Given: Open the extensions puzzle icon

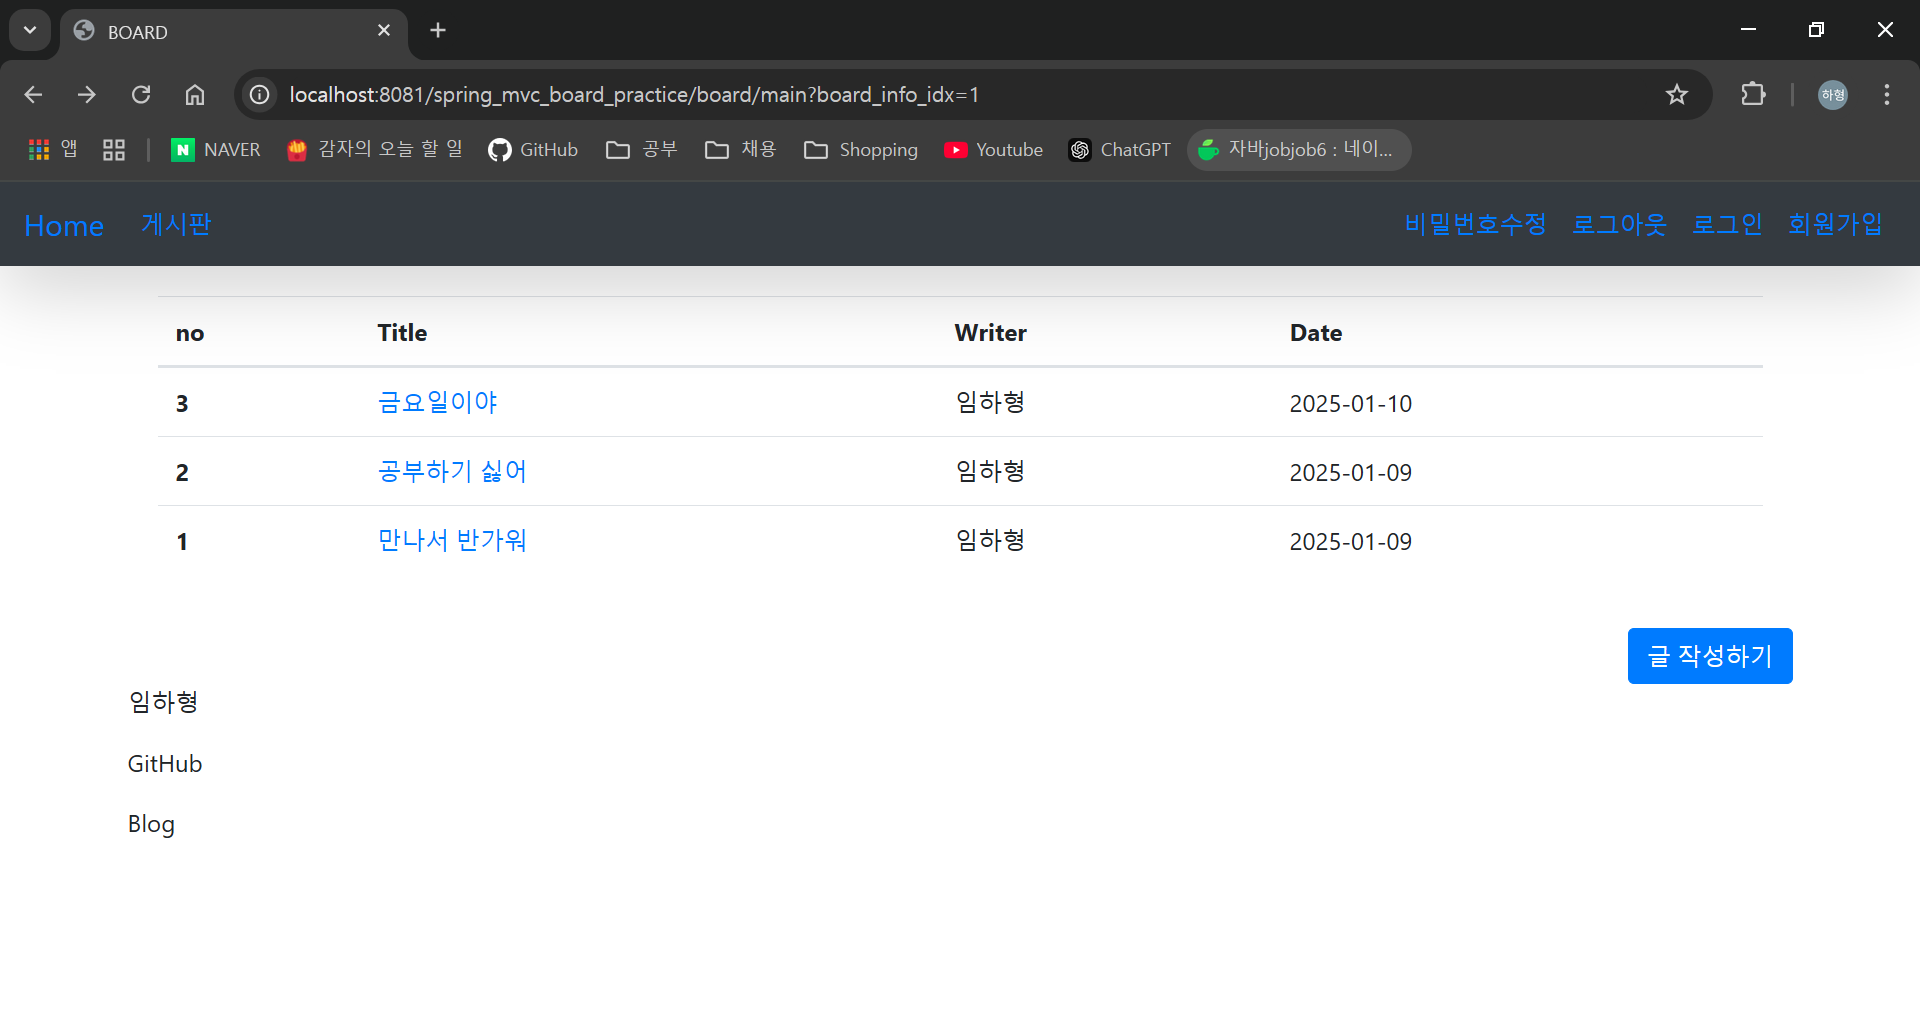Looking at the screenshot, I should pos(1753,94).
